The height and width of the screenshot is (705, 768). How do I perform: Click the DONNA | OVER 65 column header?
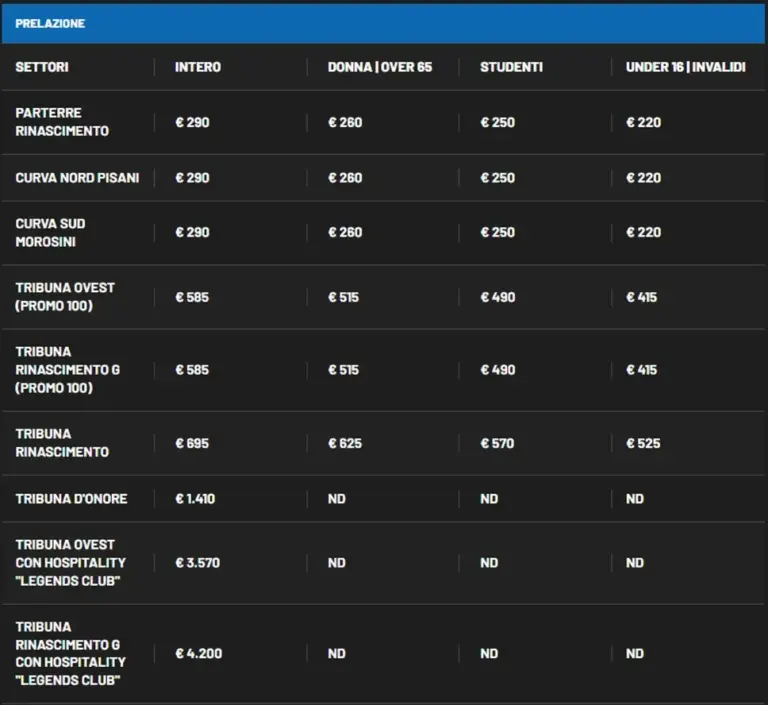point(380,67)
